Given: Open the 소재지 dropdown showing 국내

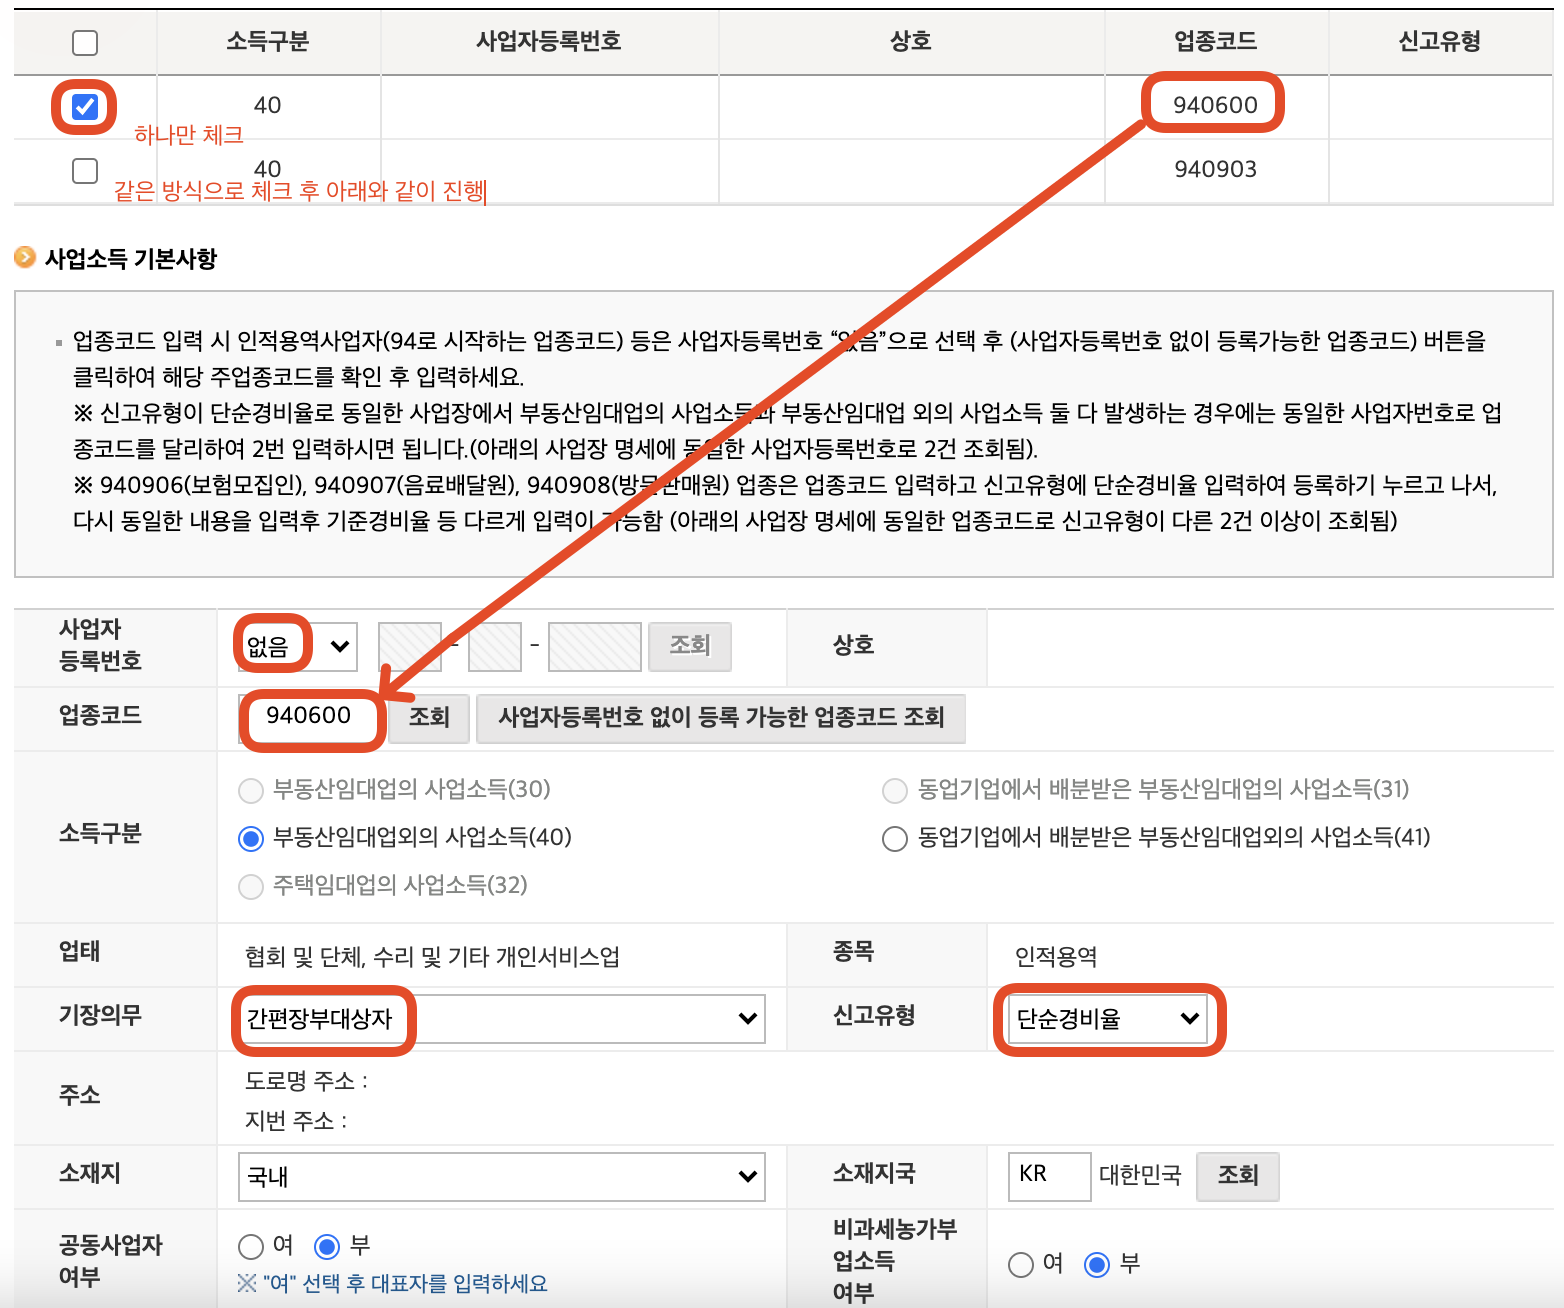Looking at the screenshot, I should pos(500,1177).
